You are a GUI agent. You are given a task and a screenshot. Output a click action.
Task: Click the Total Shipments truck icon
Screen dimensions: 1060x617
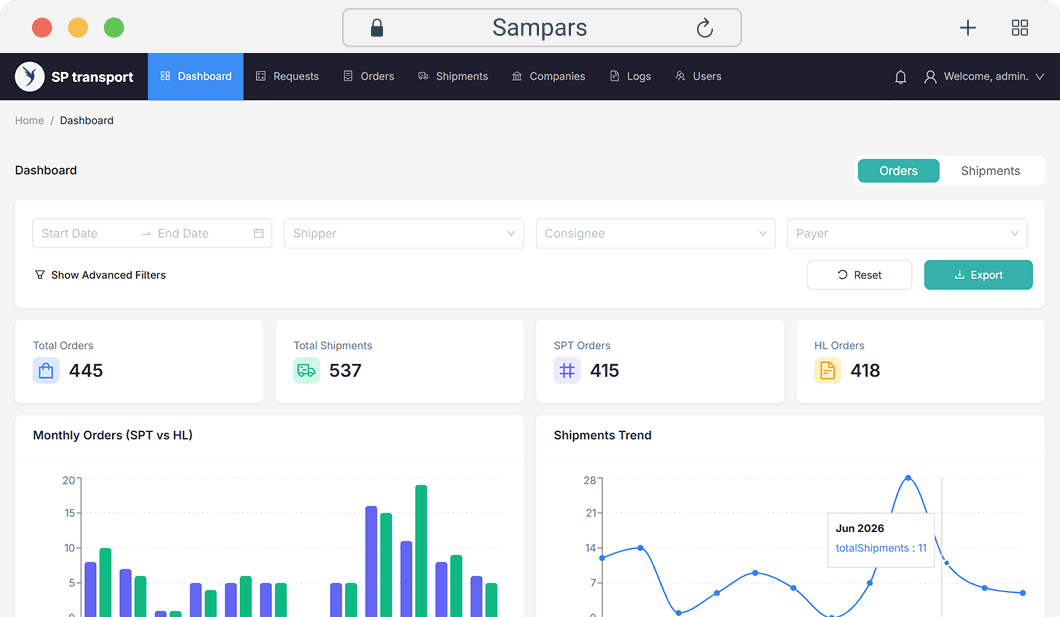coord(306,370)
